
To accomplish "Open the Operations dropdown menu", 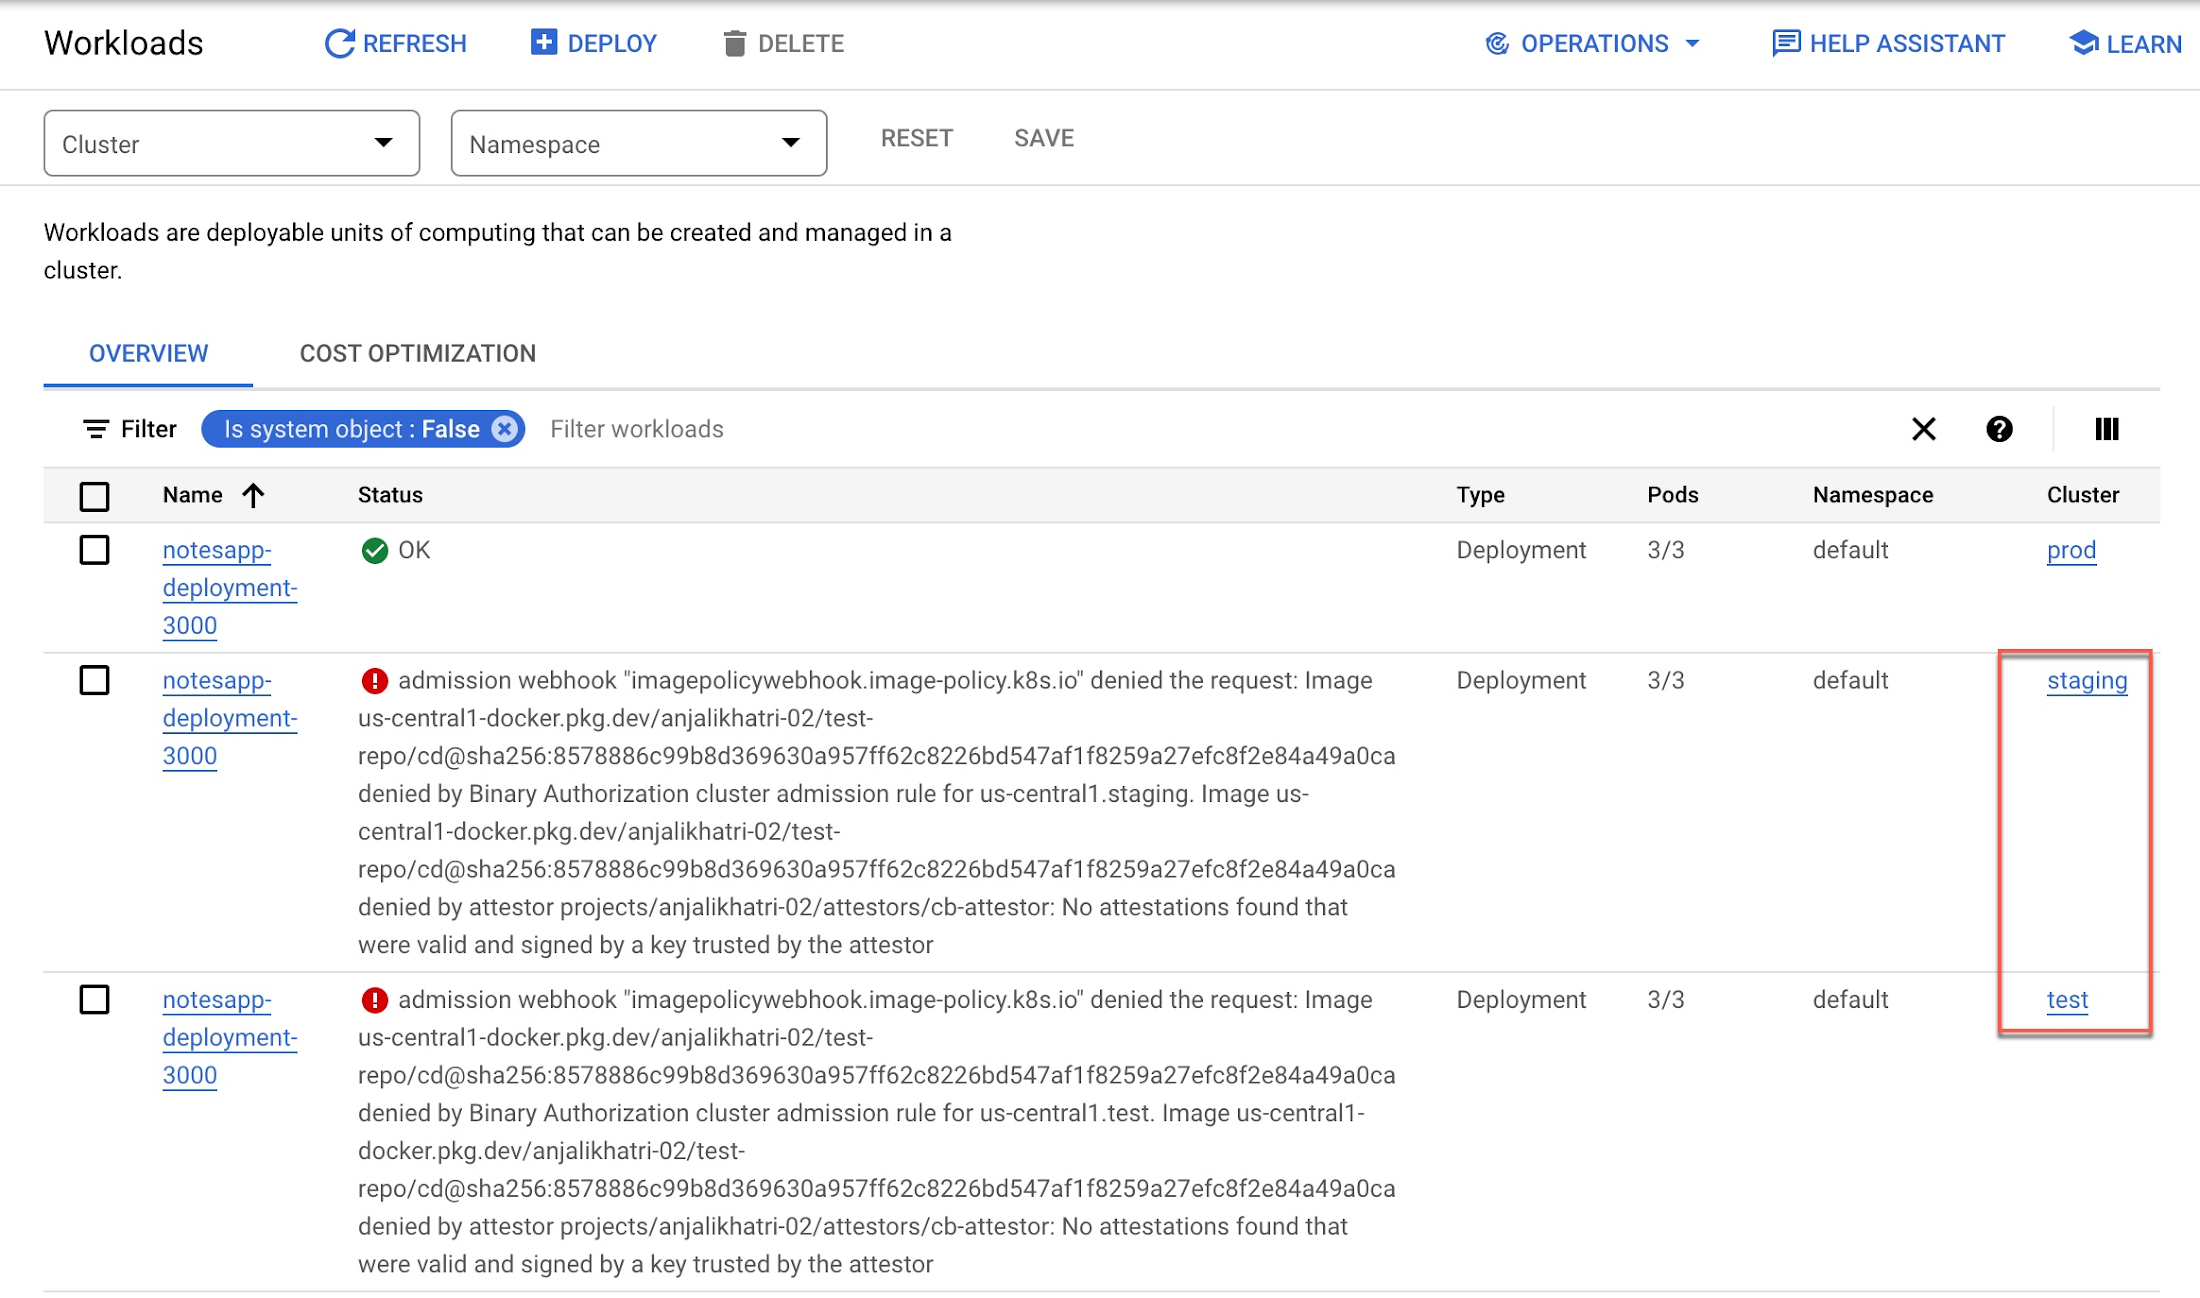I will 1594,44.
